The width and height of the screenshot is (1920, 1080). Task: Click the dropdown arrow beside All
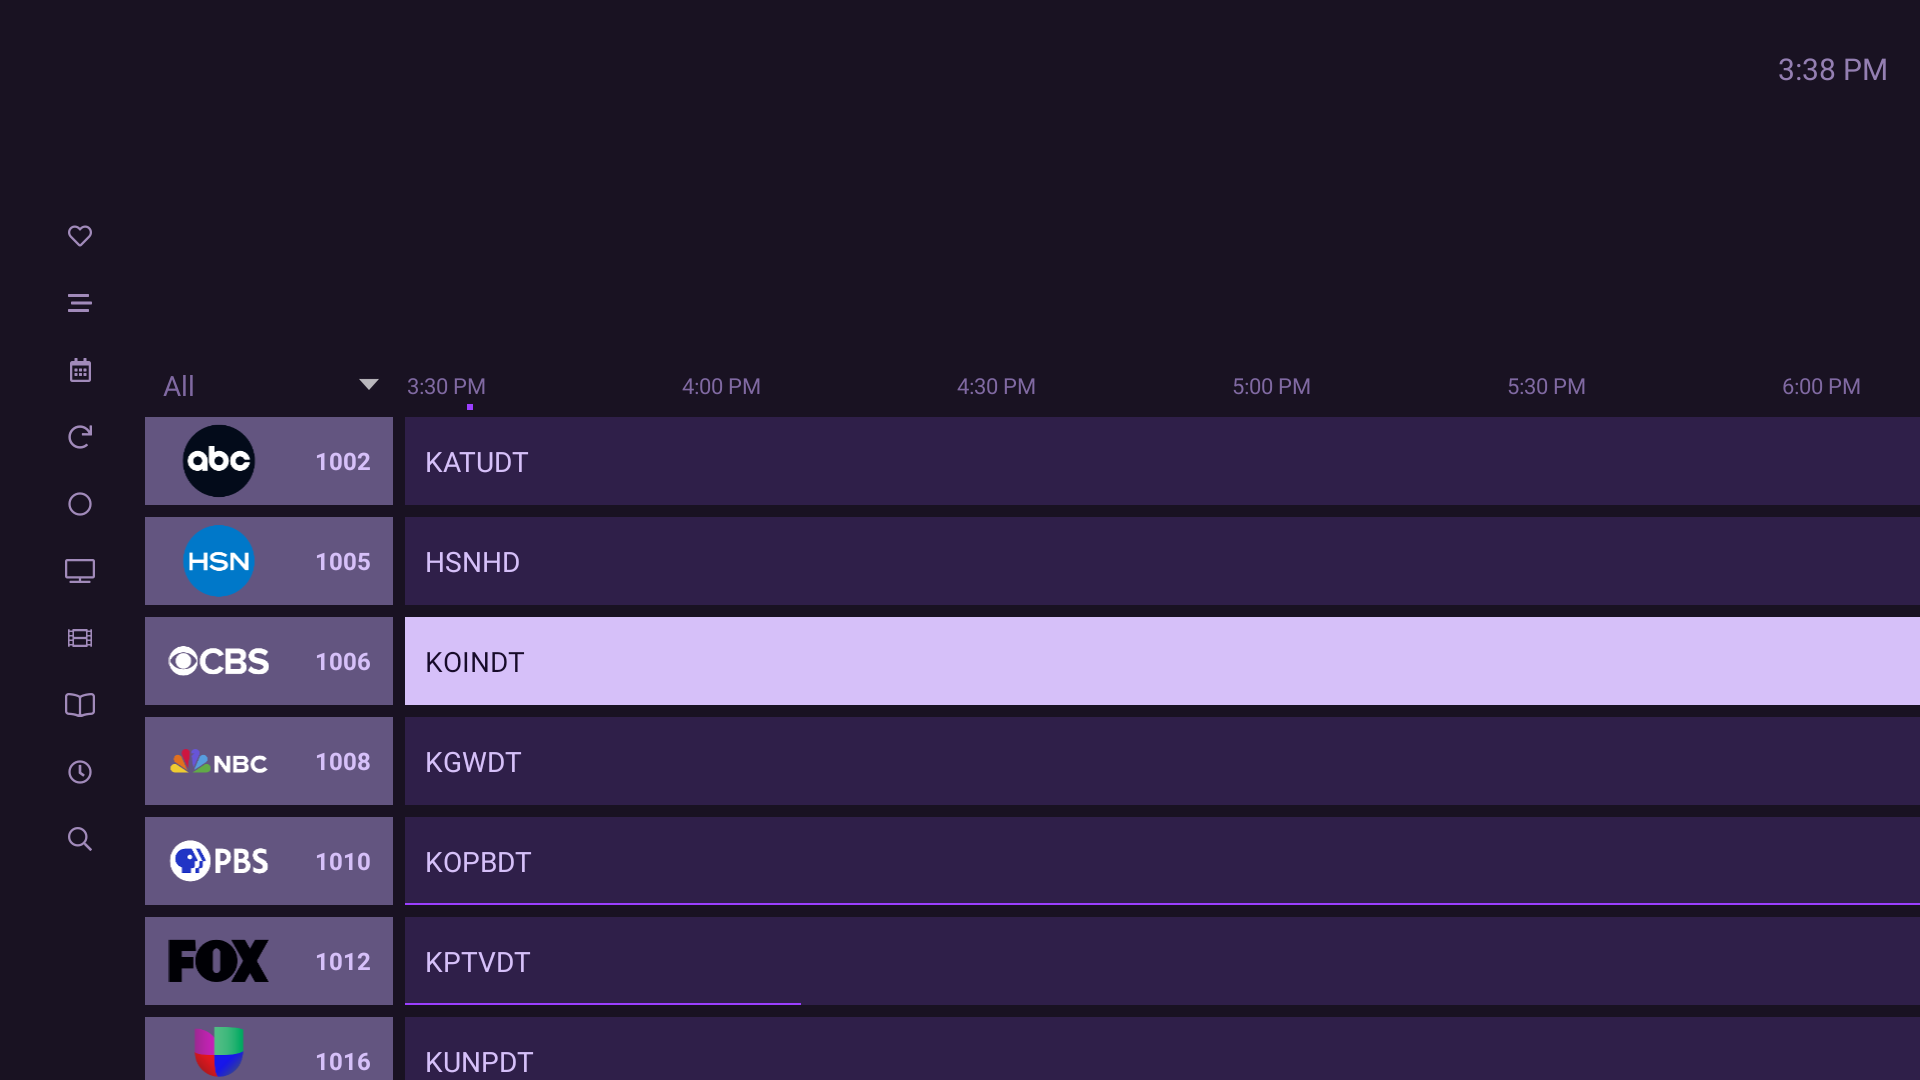368,385
